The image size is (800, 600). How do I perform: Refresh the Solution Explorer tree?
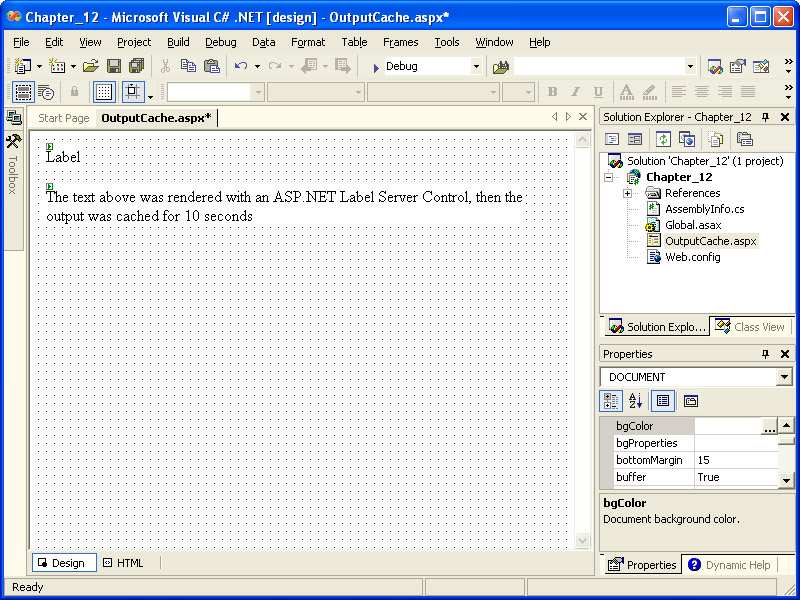tap(663, 139)
